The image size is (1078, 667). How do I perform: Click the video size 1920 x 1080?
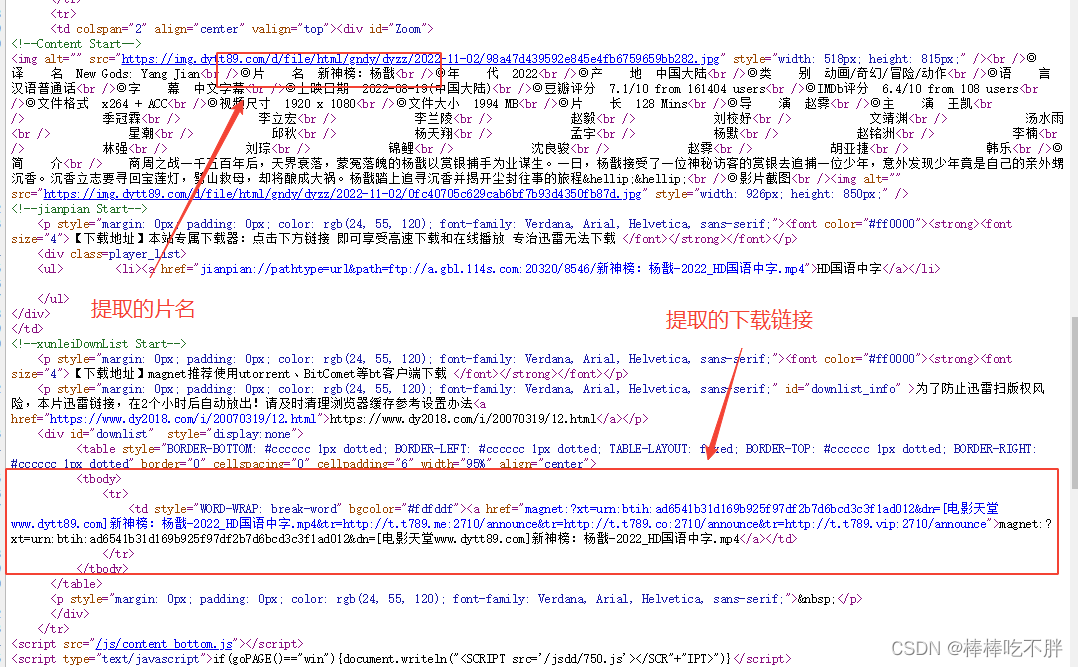click(x=318, y=104)
